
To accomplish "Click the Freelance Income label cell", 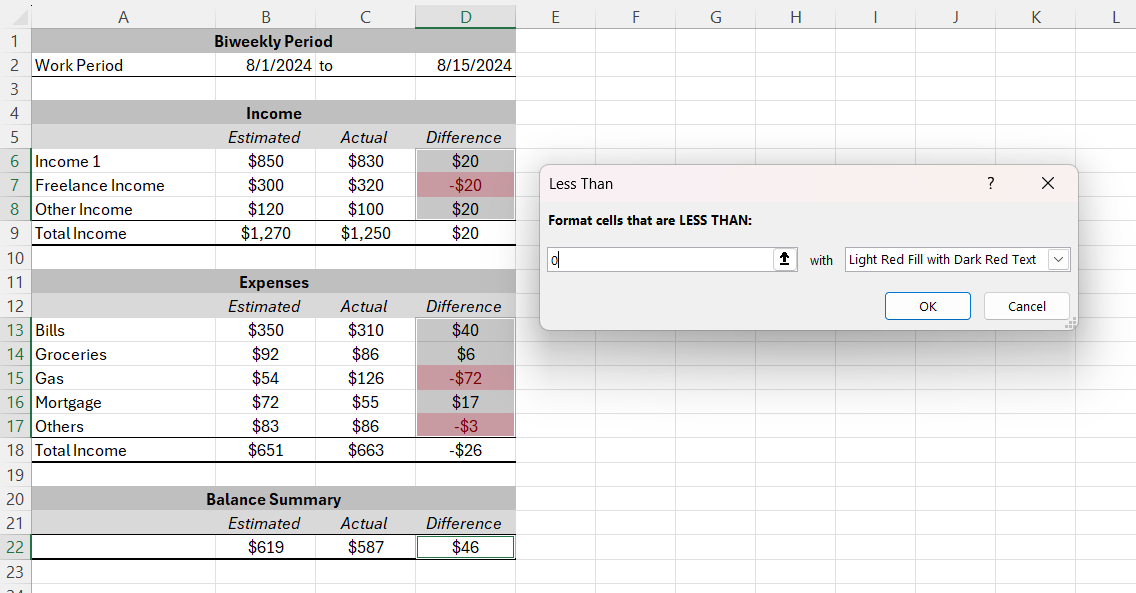I will pos(123,185).
